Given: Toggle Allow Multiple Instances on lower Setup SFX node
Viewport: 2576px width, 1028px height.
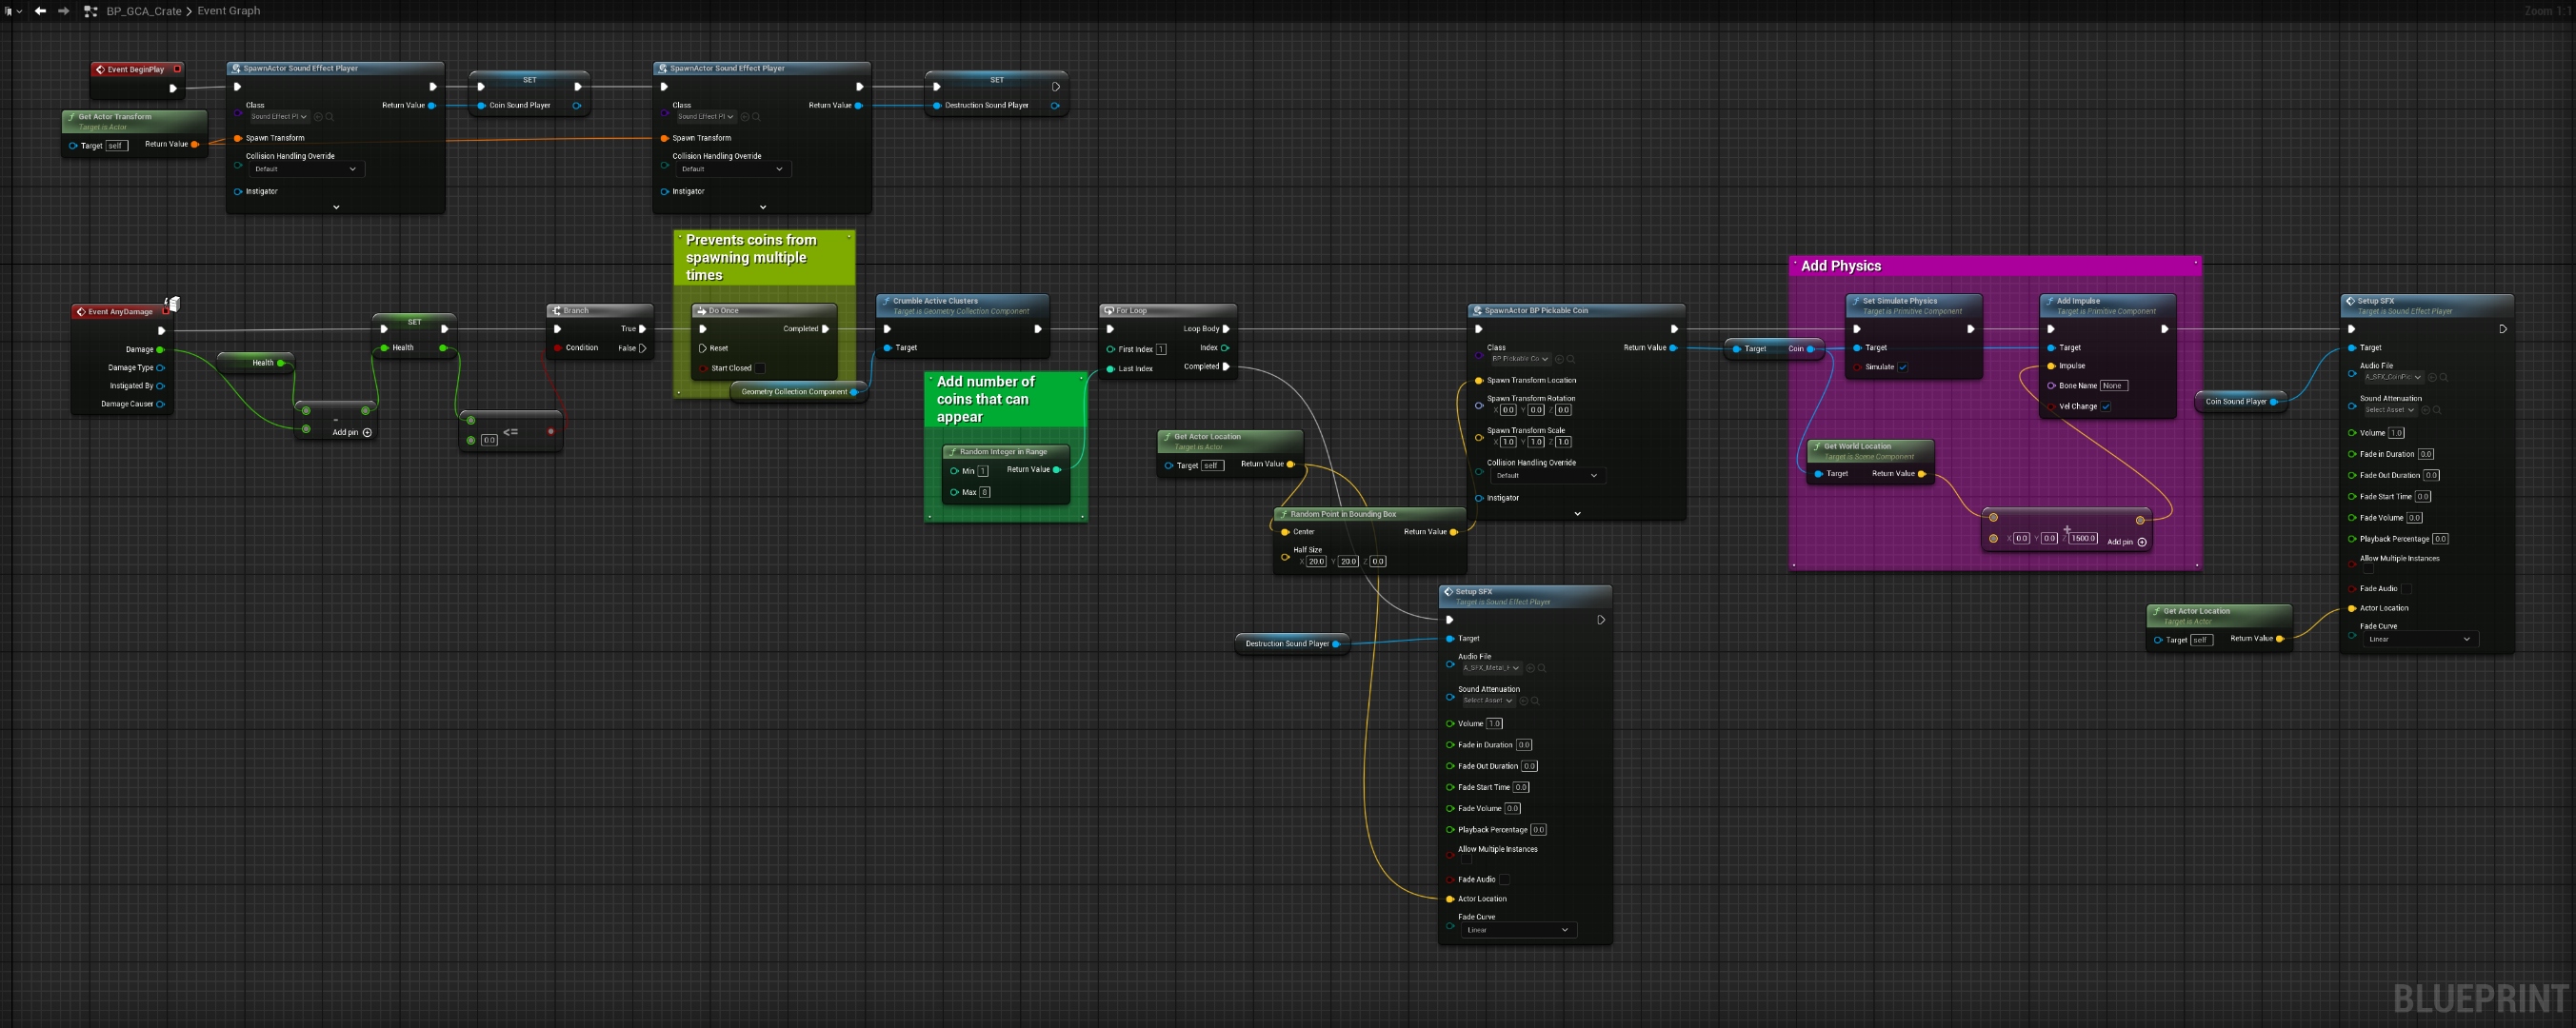Looking at the screenshot, I should click(x=1465, y=860).
